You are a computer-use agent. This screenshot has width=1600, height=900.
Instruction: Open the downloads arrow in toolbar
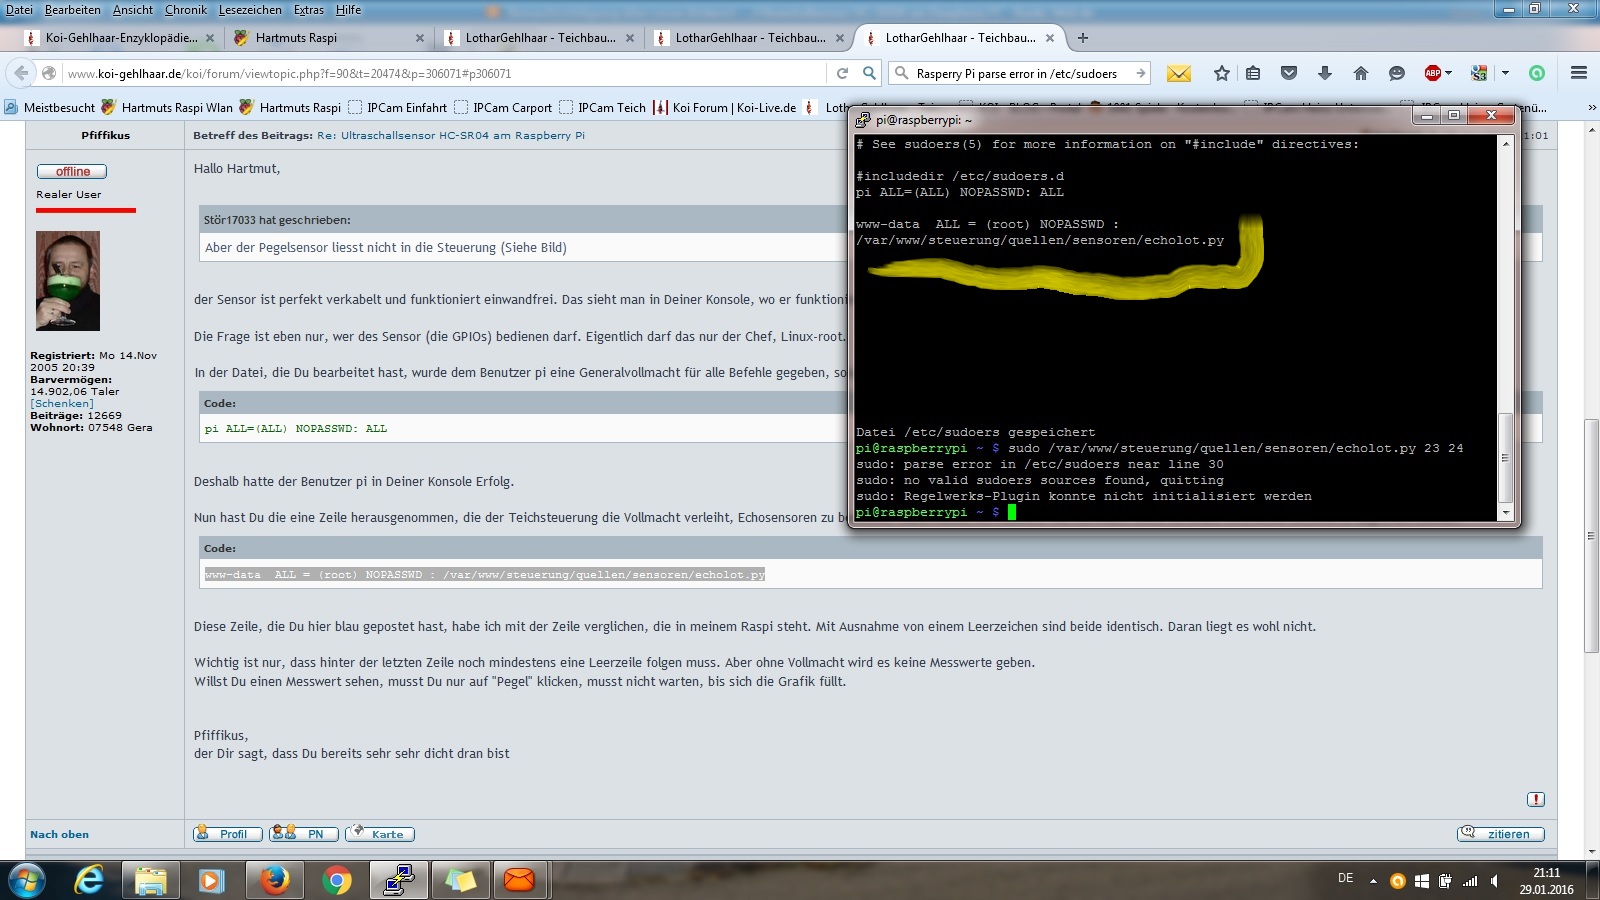[1325, 73]
